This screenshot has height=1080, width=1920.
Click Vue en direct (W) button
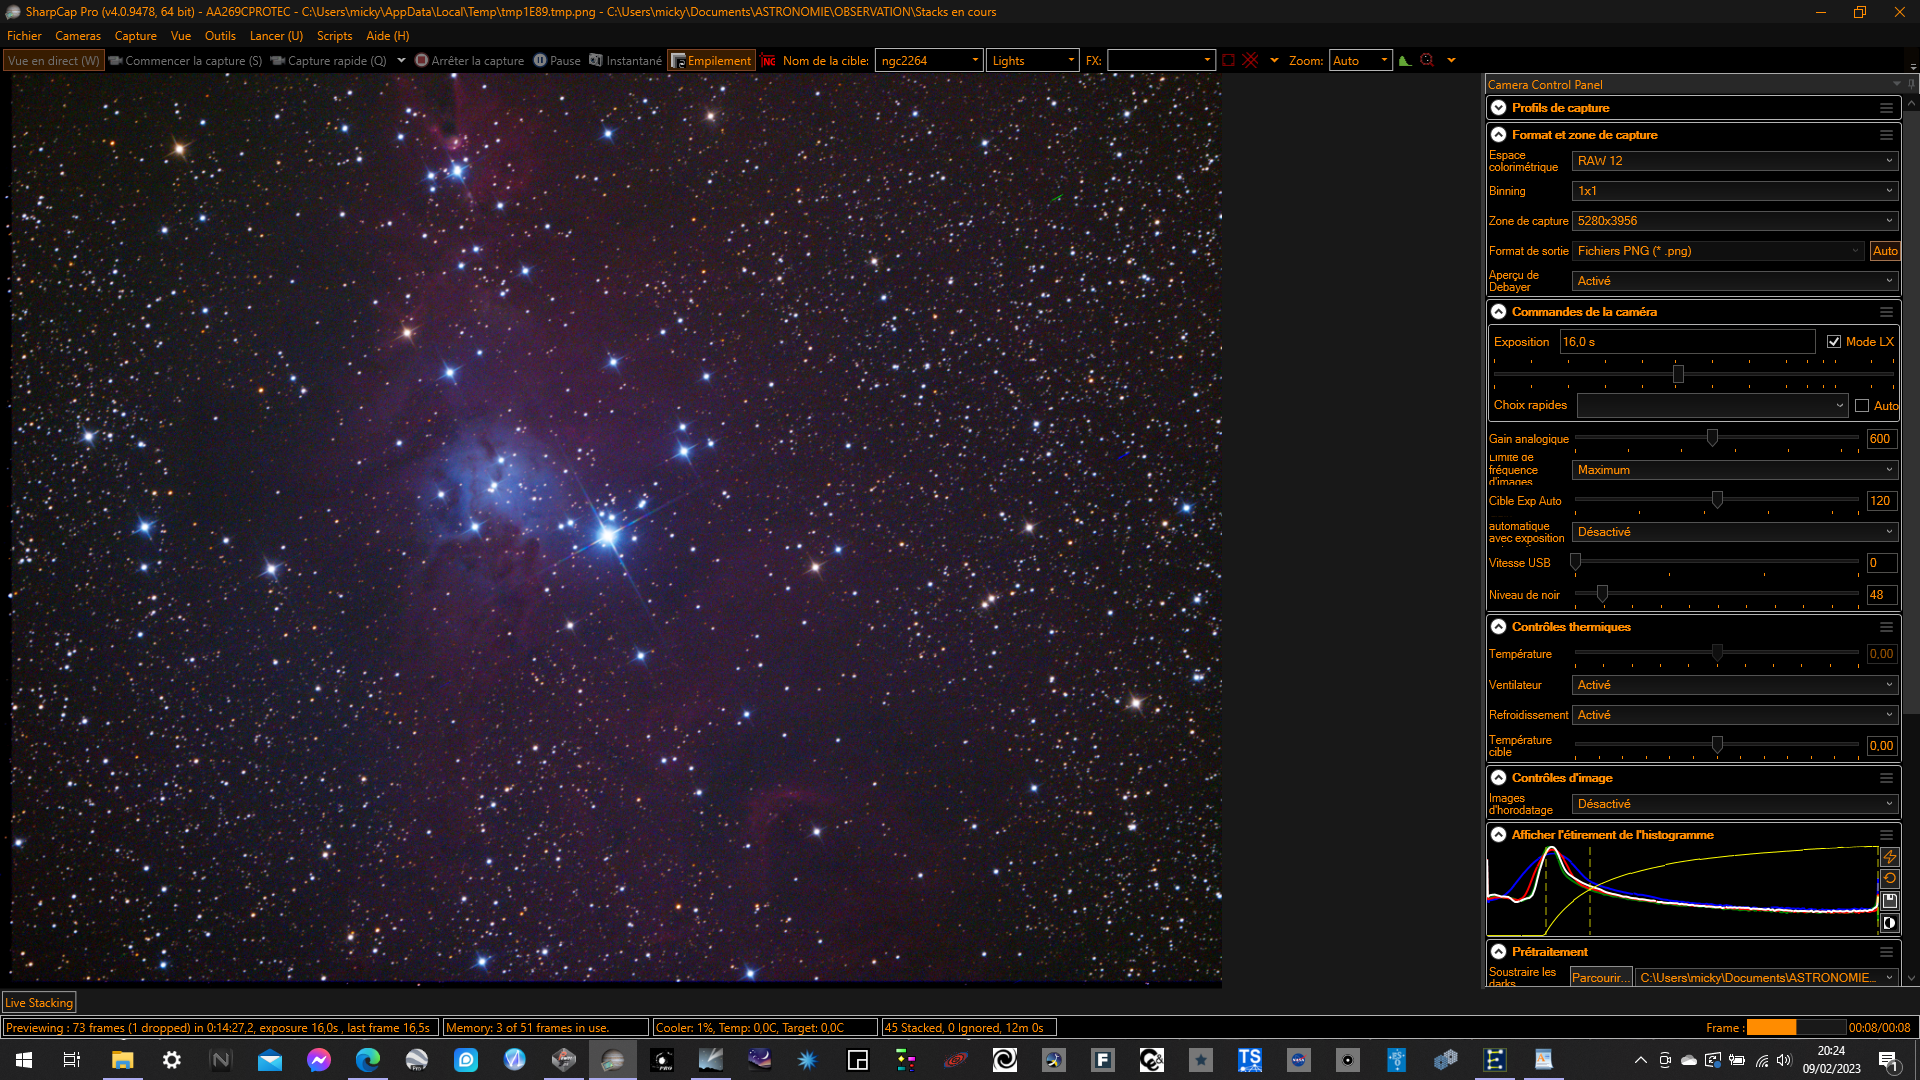pos(54,61)
